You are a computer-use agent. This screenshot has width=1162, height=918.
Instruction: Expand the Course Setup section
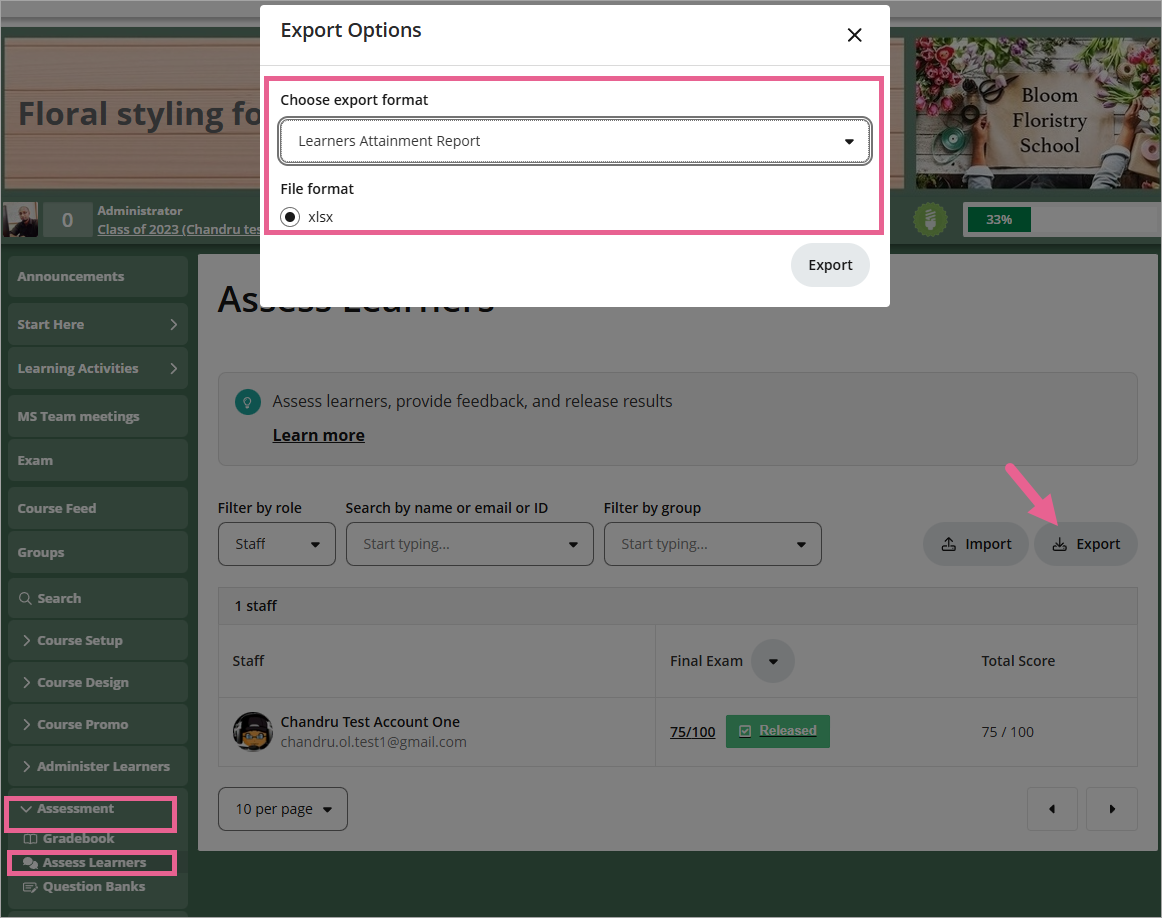coord(79,640)
